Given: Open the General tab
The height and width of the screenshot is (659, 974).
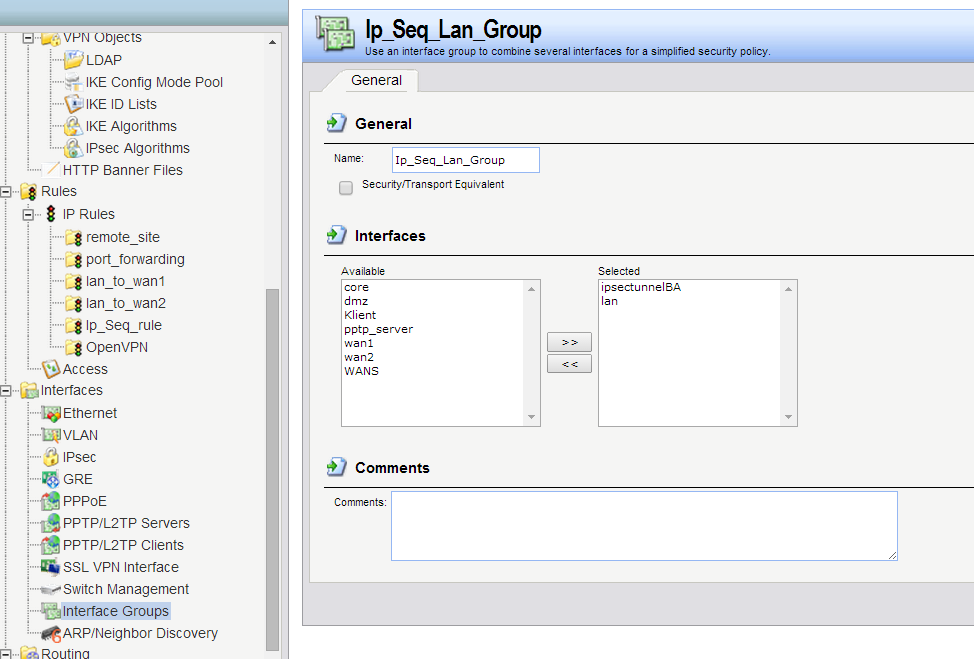Looking at the screenshot, I should click(x=376, y=80).
